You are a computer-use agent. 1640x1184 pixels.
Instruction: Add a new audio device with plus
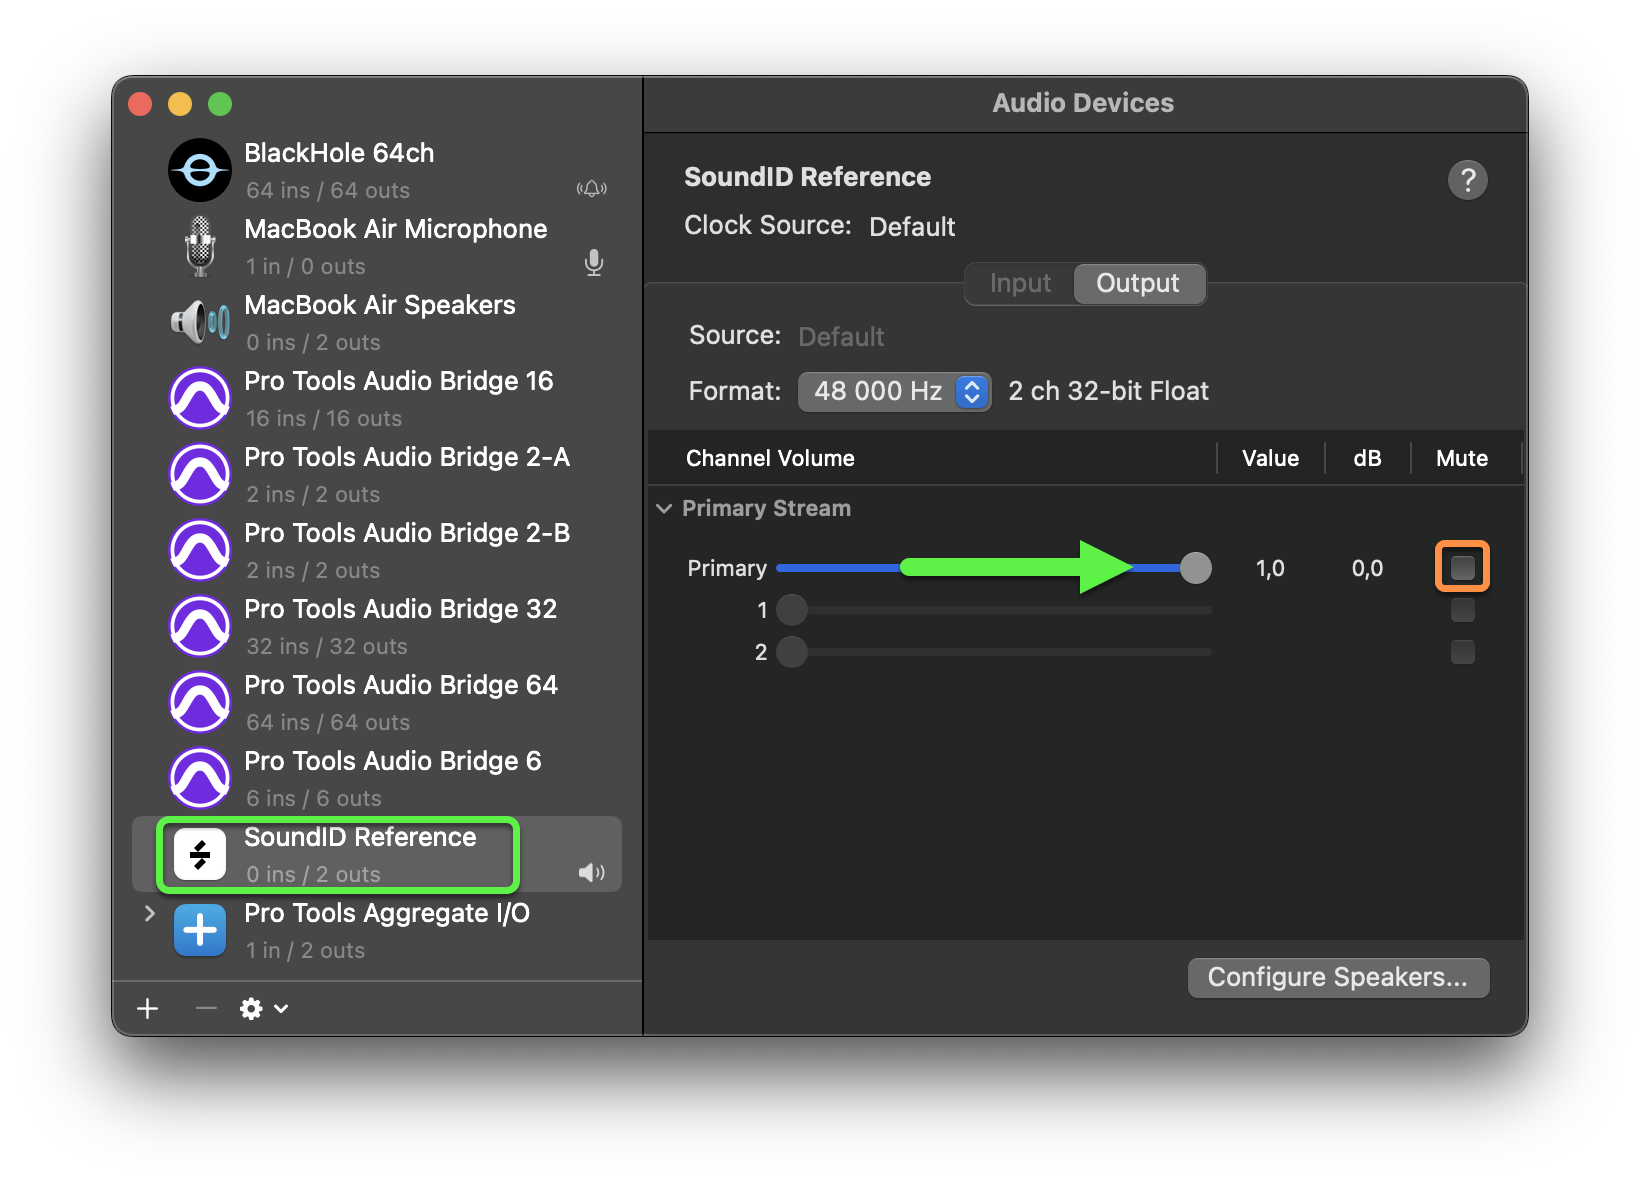click(148, 1009)
